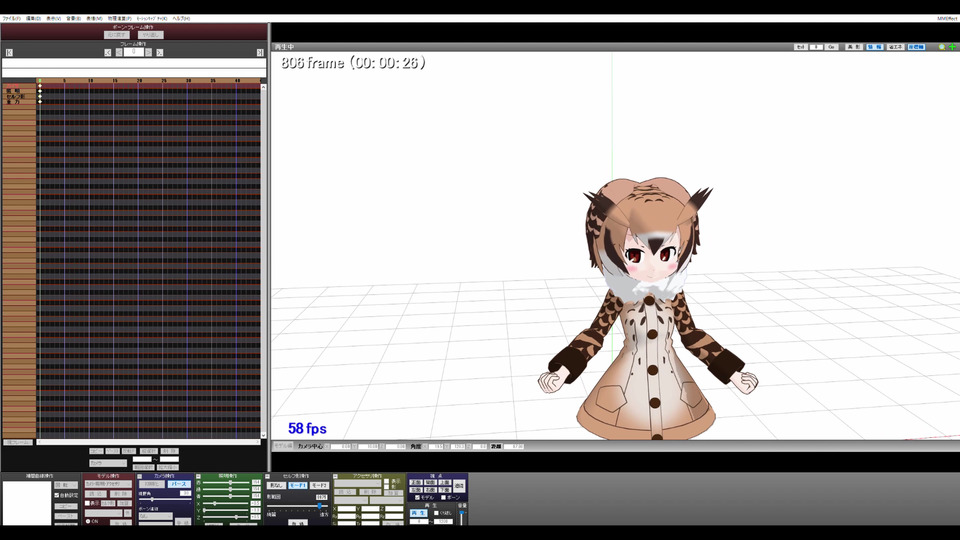Select モード2 self-shadow mode
960x540 pixels.
[x=320, y=486]
